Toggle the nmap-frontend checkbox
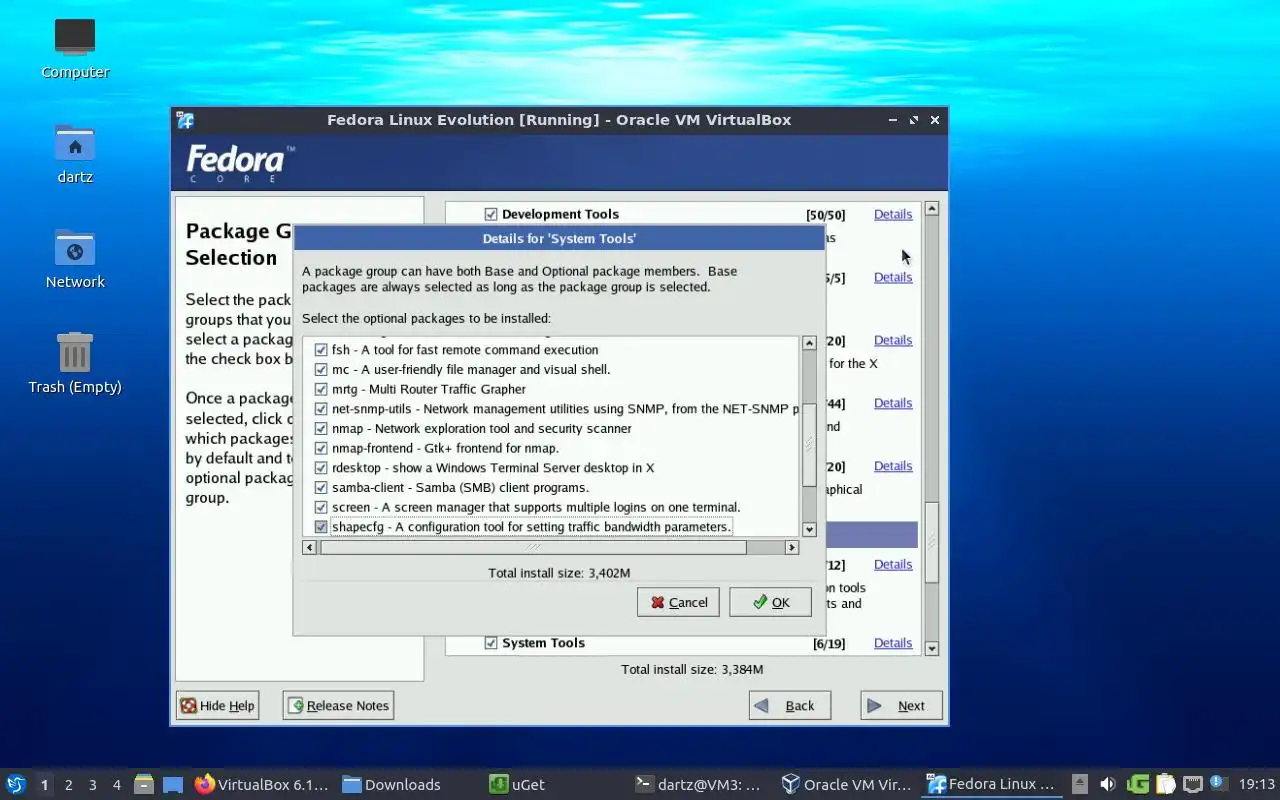Viewport: 1280px width, 800px height. 321,448
